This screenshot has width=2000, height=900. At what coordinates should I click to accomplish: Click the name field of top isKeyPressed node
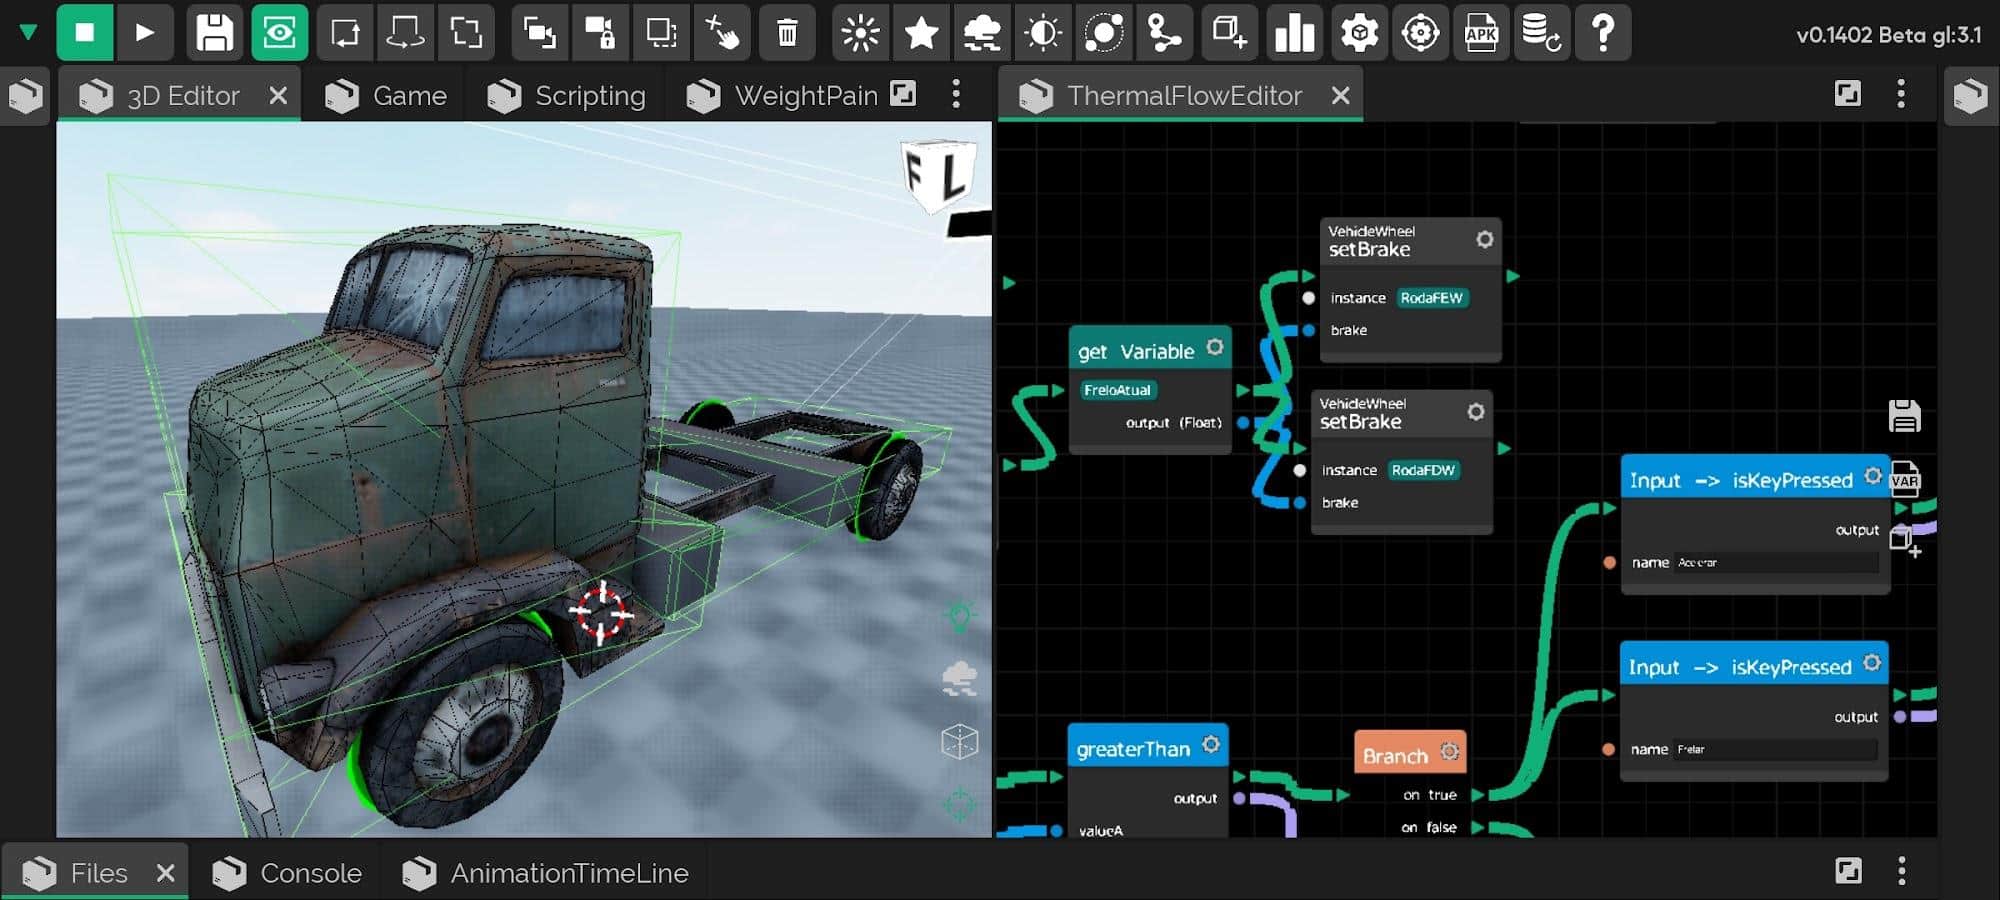pyautogui.click(x=1776, y=563)
